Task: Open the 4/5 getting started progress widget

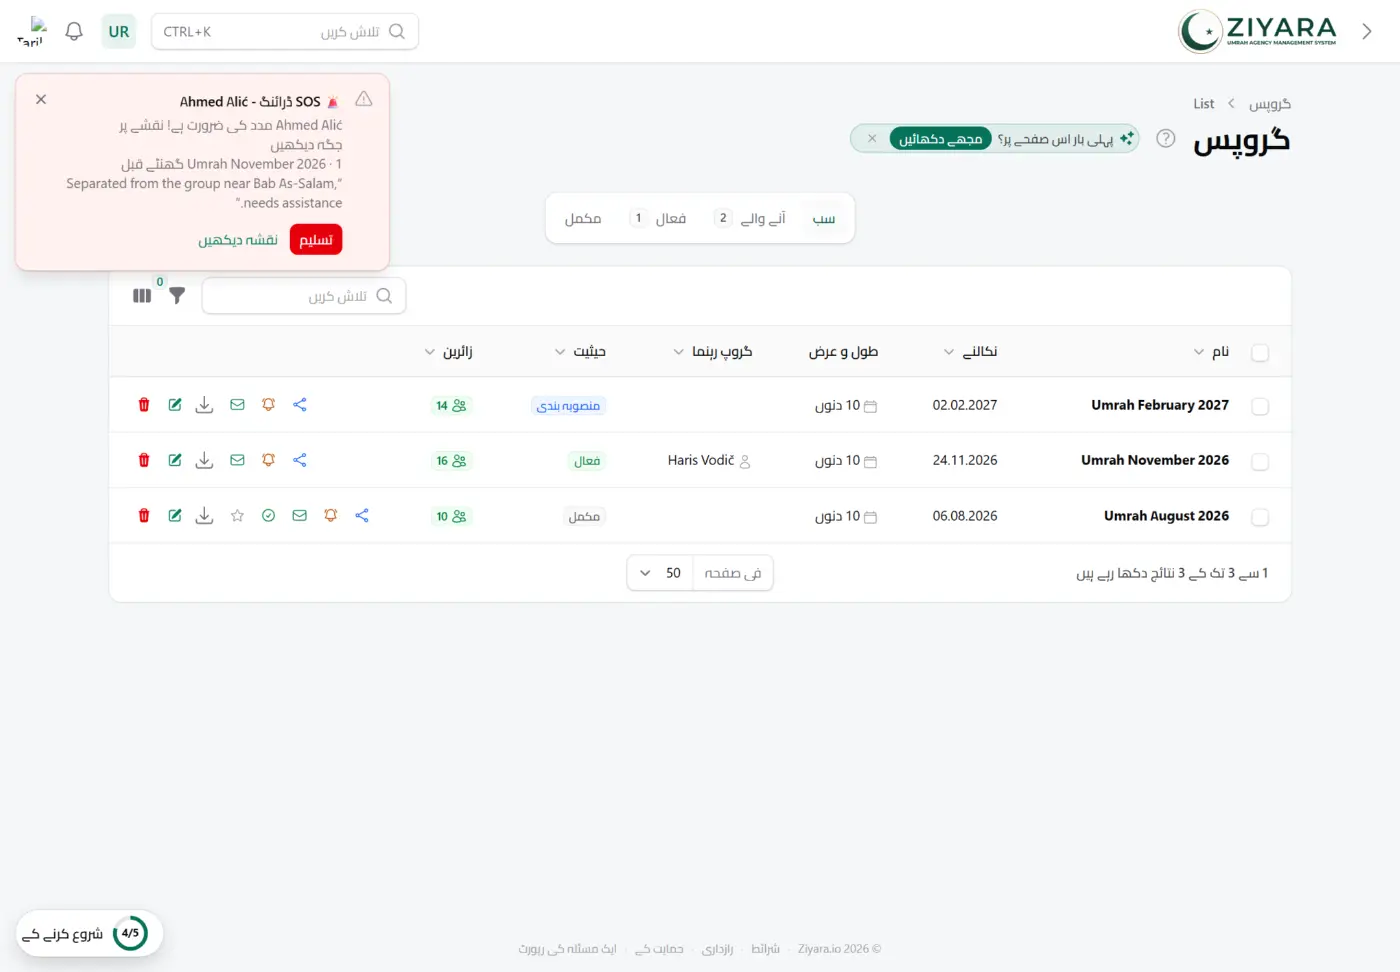Action: click(88, 934)
